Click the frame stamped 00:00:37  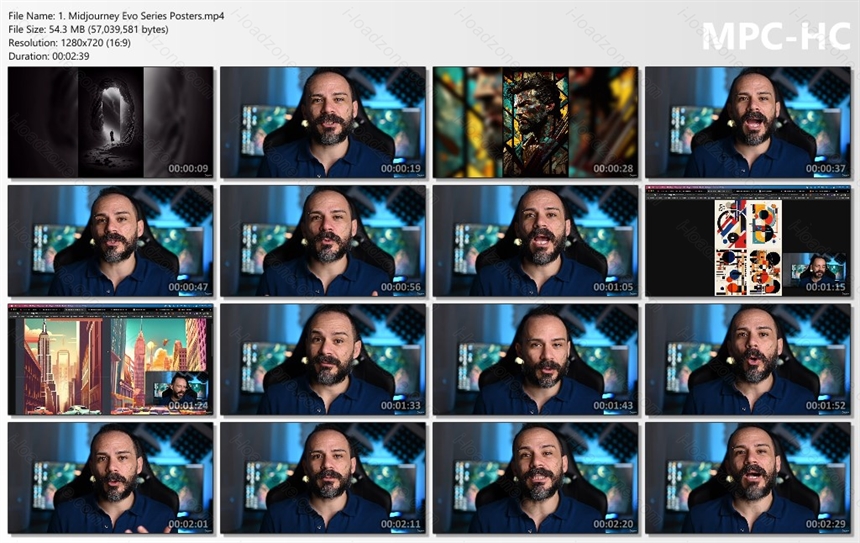748,122
